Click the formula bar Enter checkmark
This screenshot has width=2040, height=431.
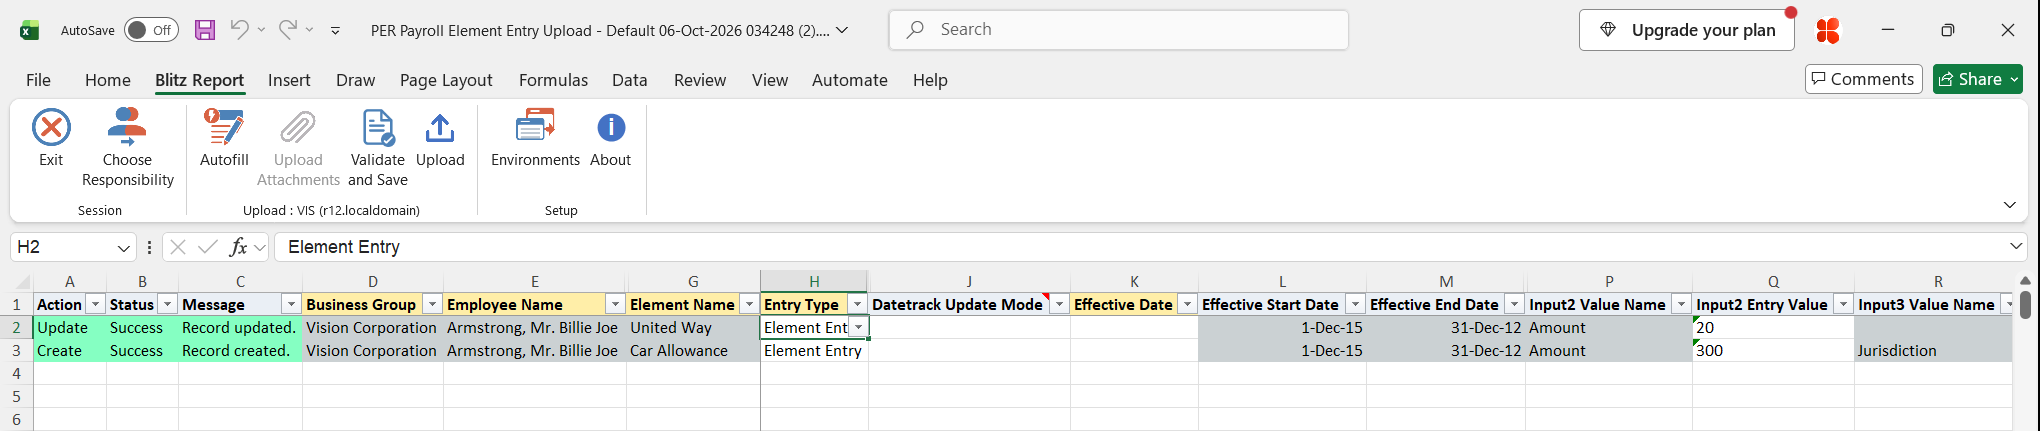(x=208, y=247)
